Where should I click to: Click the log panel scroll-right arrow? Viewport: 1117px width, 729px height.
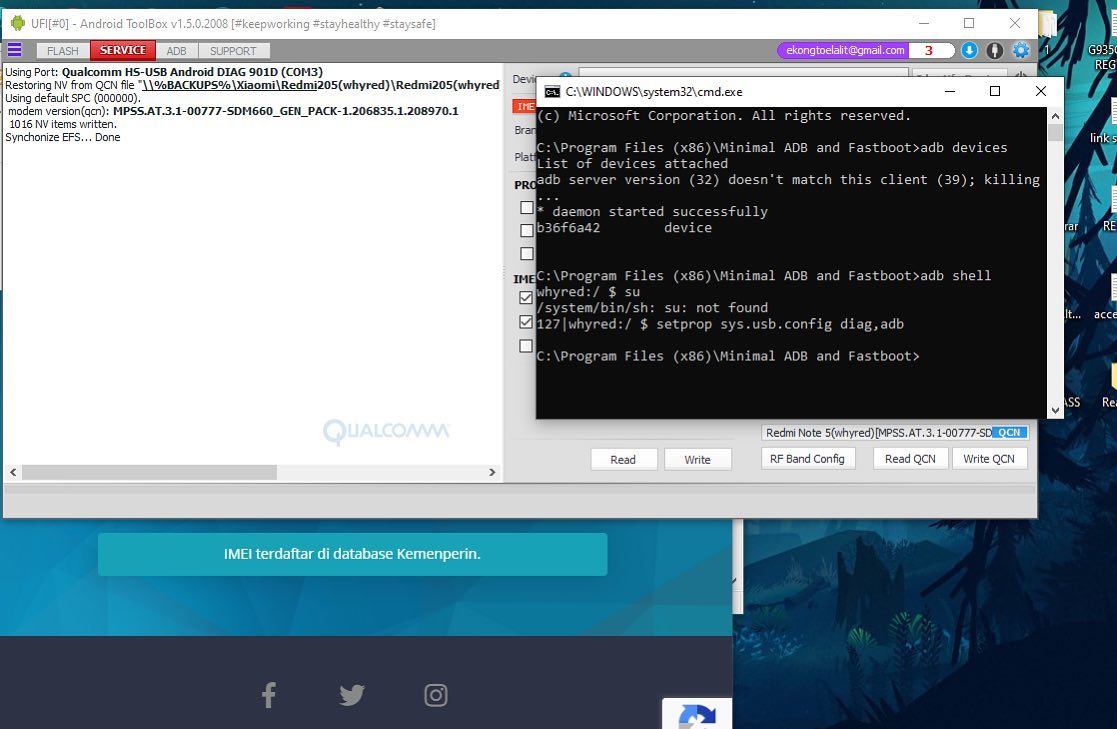tap(492, 472)
